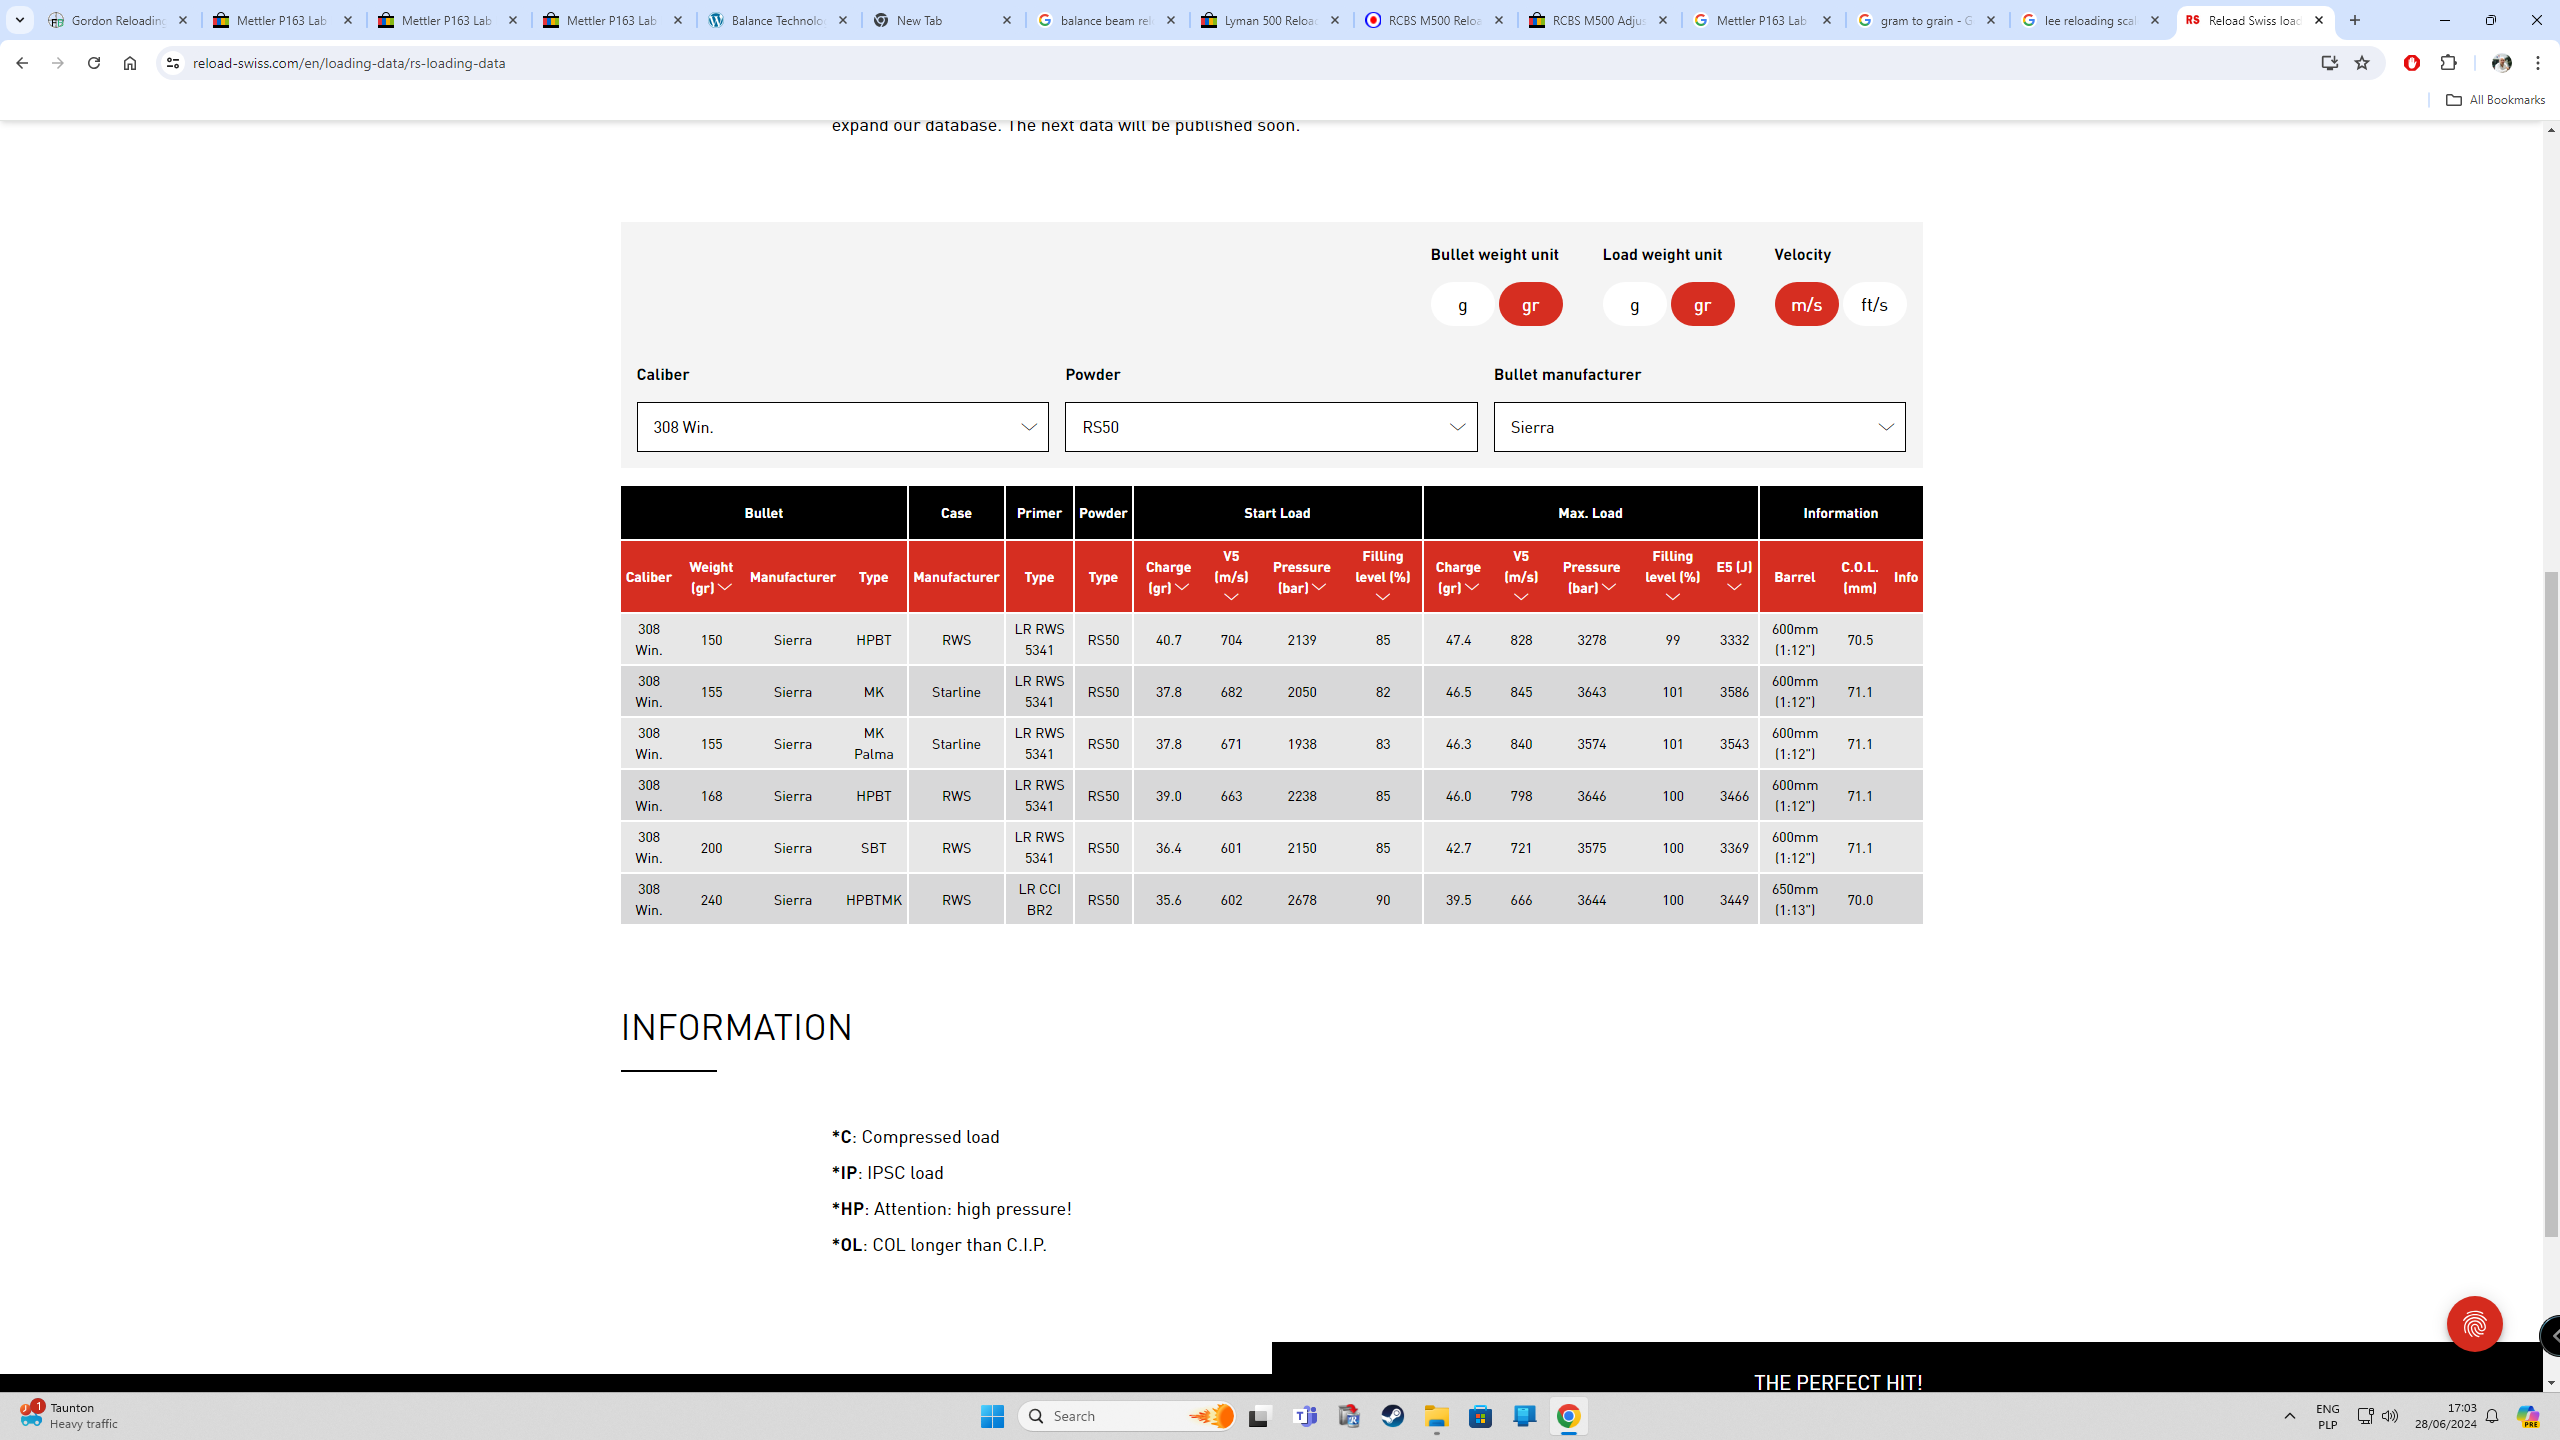
Task: Click the Windows taskbar Search box
Action: (1127, 1416)
